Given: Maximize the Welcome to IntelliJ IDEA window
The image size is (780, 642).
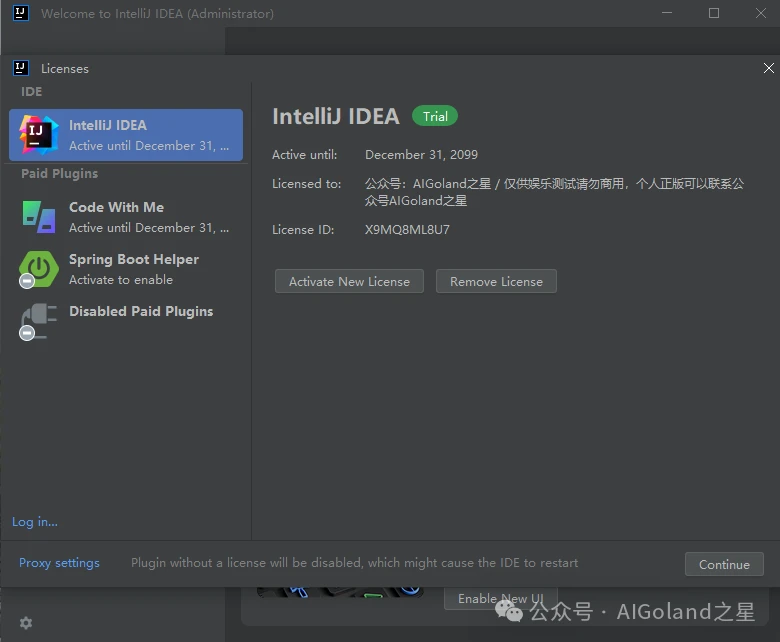Looking at the screenshot, I should [x=714, y=13].
